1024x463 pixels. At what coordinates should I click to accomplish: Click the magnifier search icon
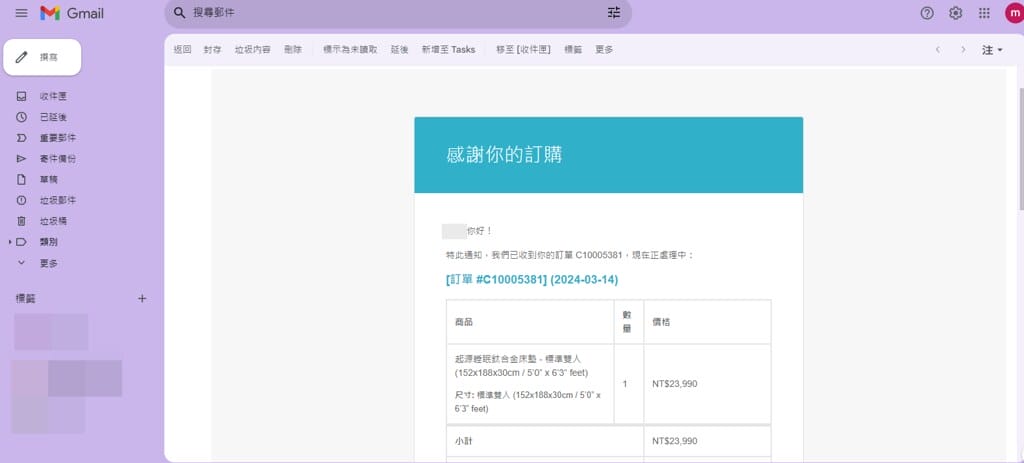(x=180, y=12)
